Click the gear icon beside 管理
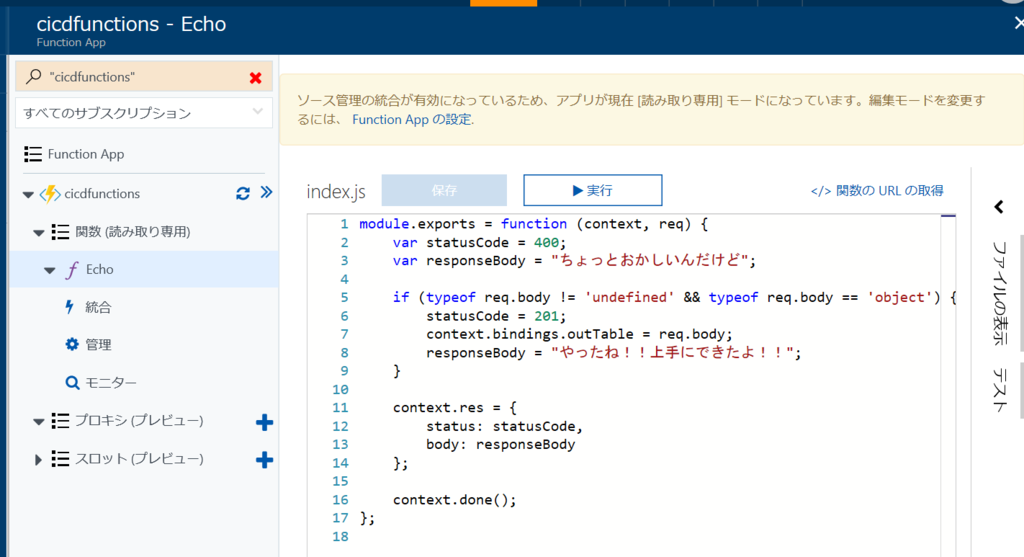Image resolution: width=1024 pixels, height=557 pixels. coord(72,344)
